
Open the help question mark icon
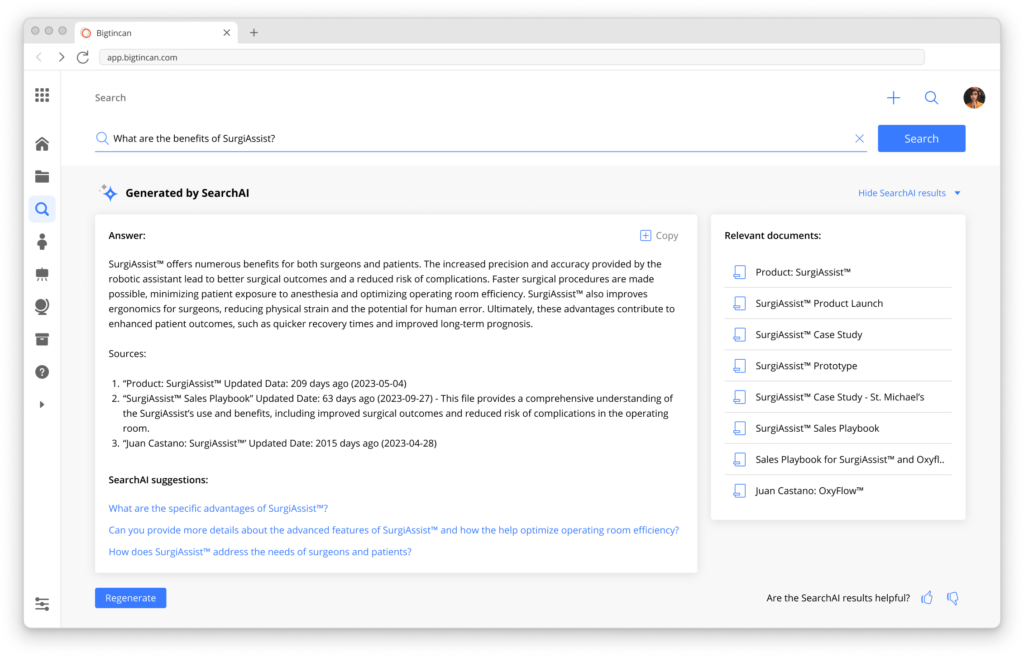(42, 372)
